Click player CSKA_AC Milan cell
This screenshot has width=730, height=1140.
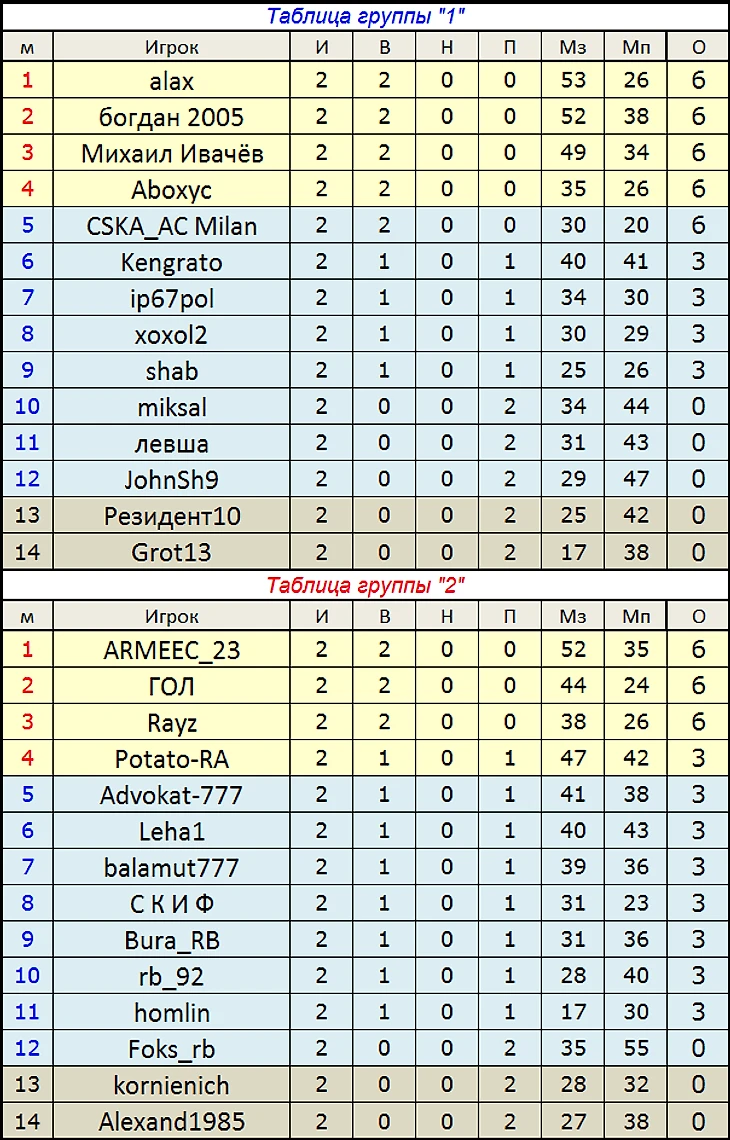[172, 226]
